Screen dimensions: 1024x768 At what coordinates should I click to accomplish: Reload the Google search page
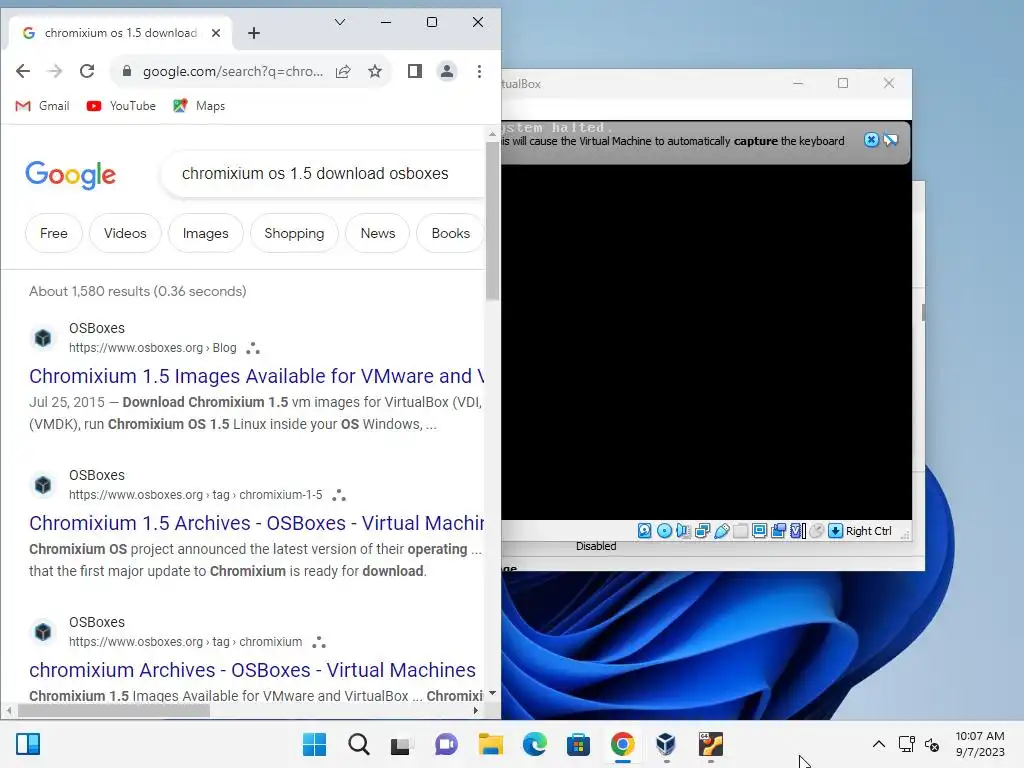[x=87, y=71]
